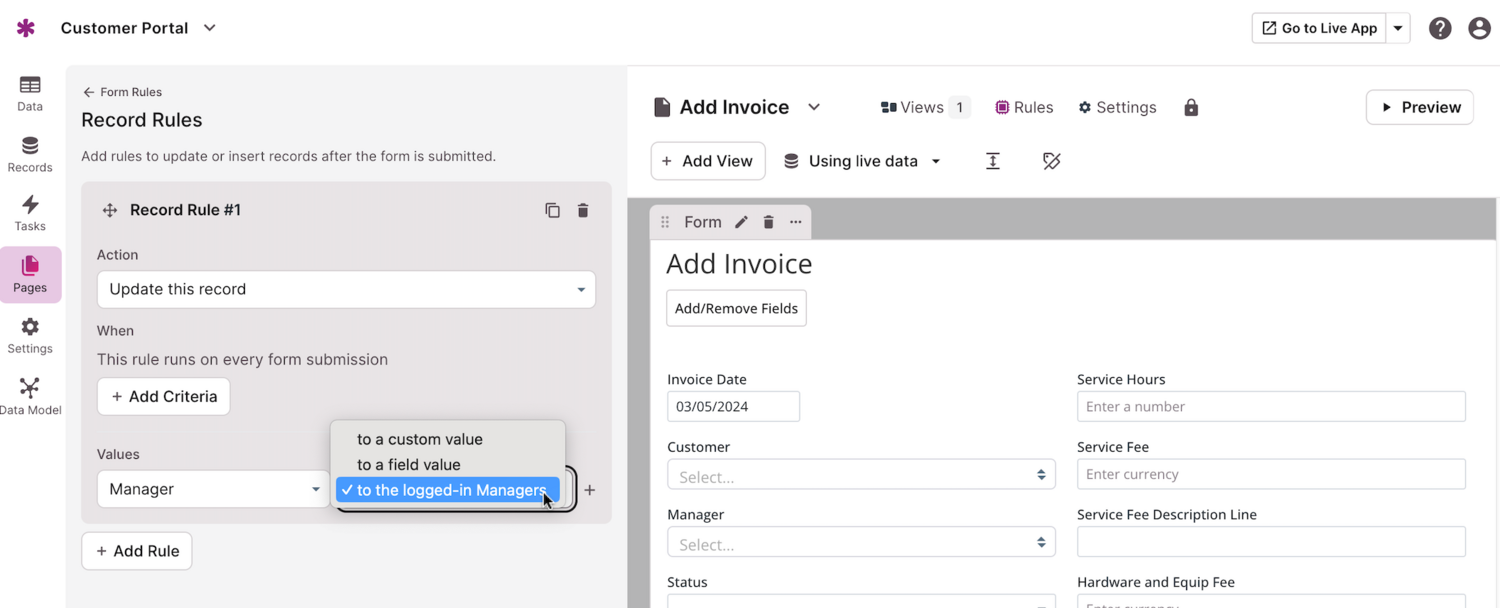Image resolution: width=1500 pixels, height=608 pixels.
Task: Expand the Action 'Update this record' dropdown
Action: pos(346,290)
